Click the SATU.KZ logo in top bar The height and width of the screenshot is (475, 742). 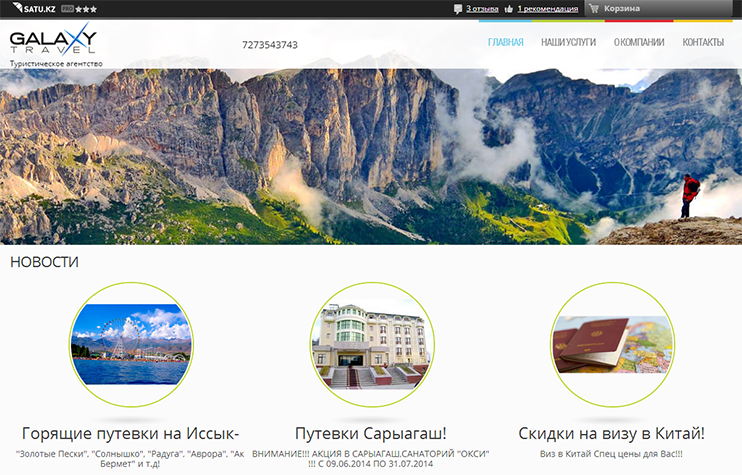click(x=32, y=9)
